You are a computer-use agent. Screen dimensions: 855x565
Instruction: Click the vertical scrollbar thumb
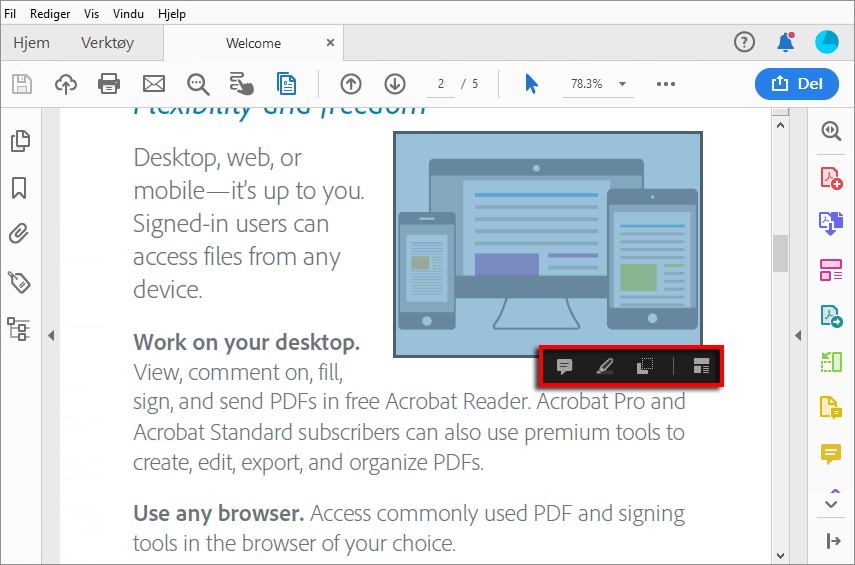[x=780, y=253]
